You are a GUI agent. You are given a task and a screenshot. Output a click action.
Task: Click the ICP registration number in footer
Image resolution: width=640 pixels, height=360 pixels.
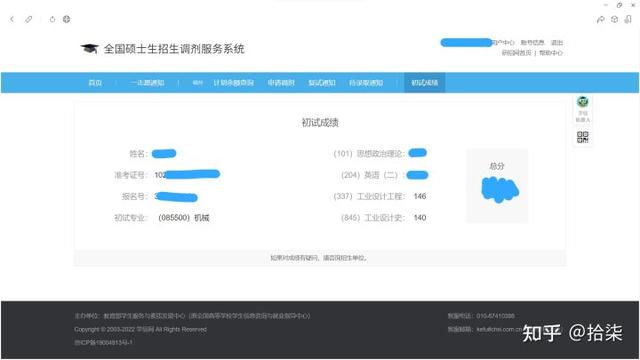(x=103, y=342)
